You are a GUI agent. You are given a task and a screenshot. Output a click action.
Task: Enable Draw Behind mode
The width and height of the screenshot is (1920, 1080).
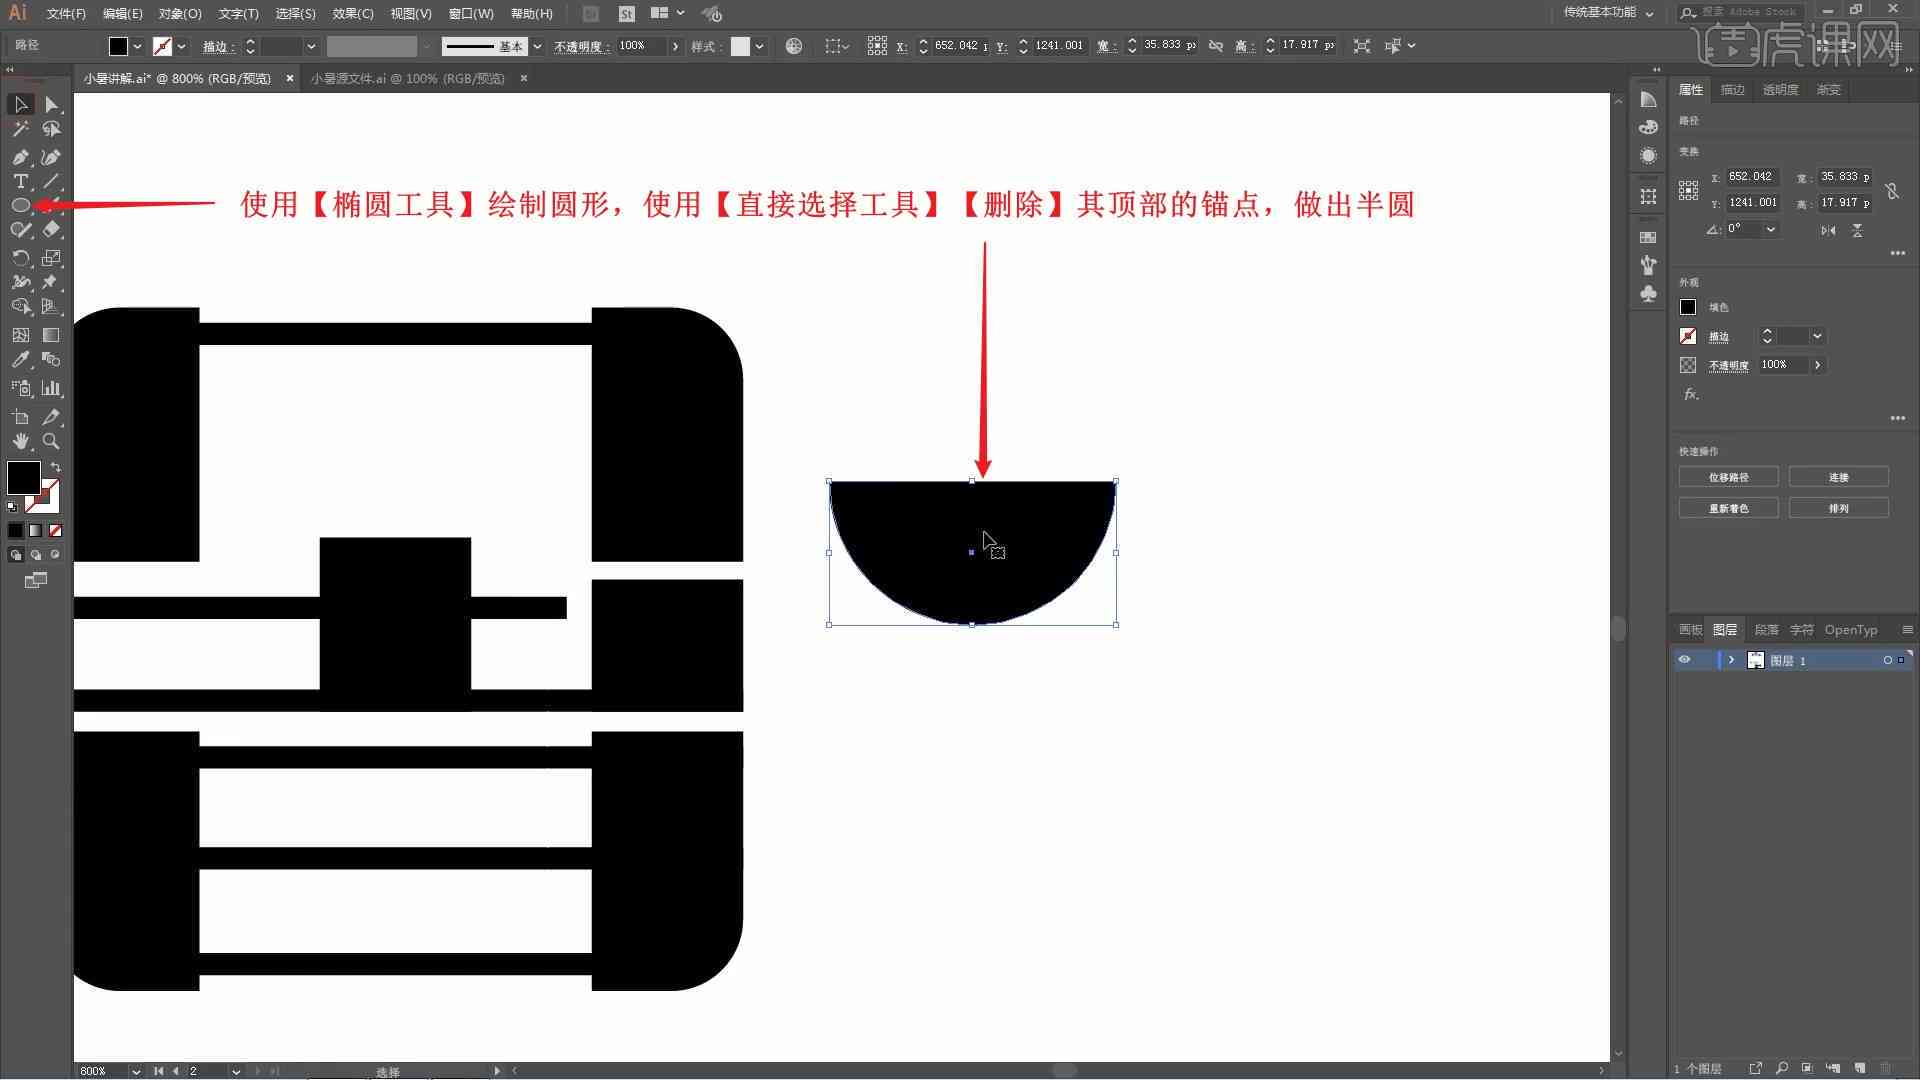35,555
